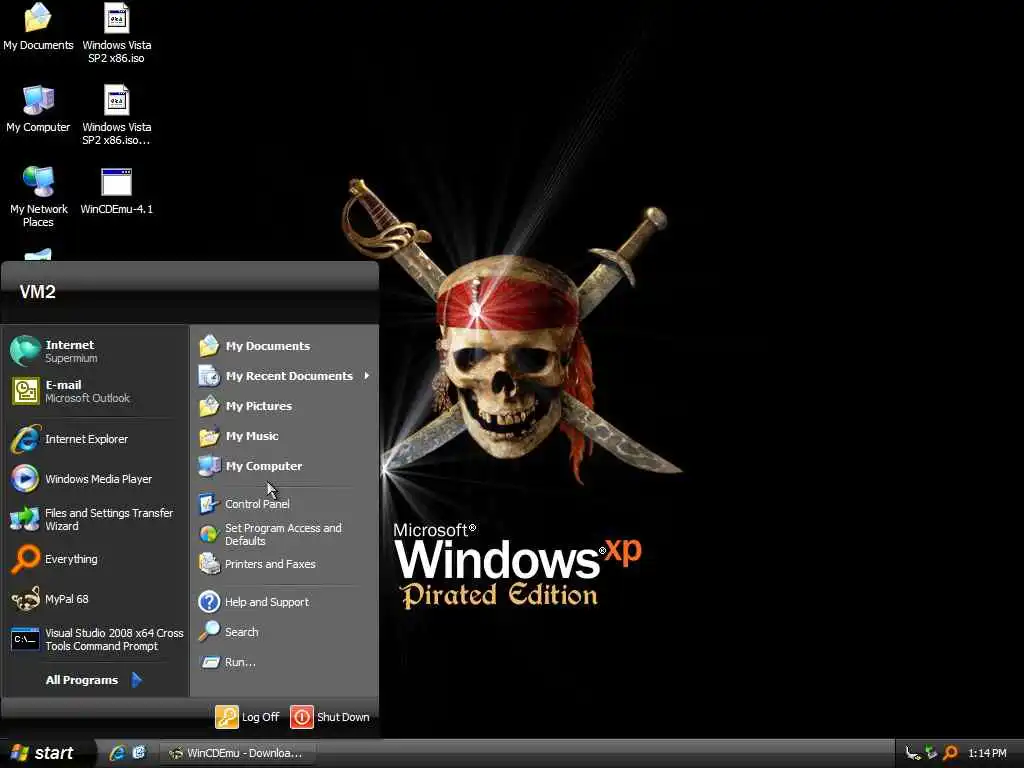This screenshot has width=1024, height=768.
Task: Launch Internet Explorer from Quick Launch
Action: 118,753
